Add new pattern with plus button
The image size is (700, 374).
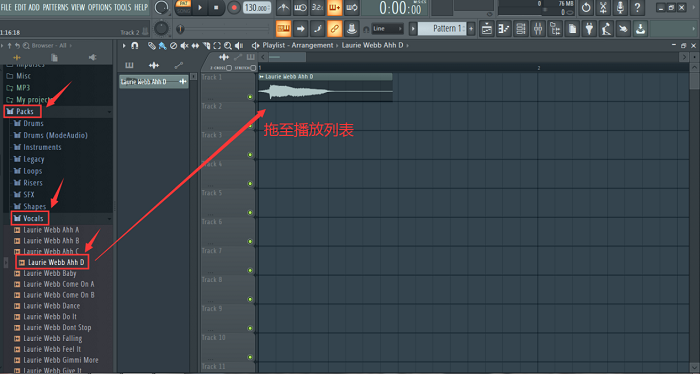tap(471, 29)
